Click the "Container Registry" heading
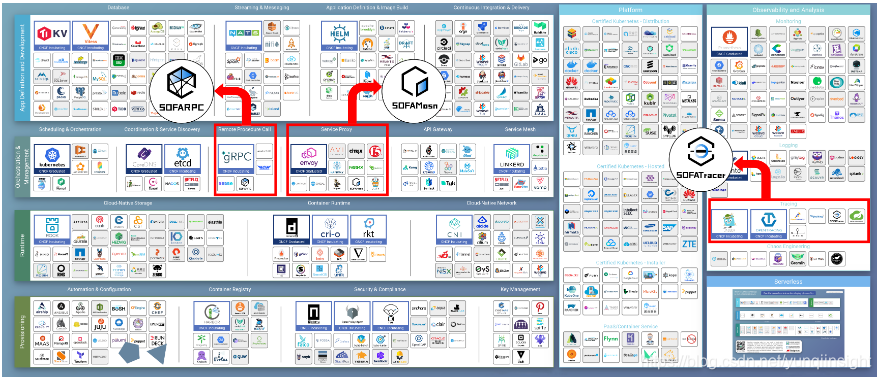This screenshot has height=380, width=882. 230,289
